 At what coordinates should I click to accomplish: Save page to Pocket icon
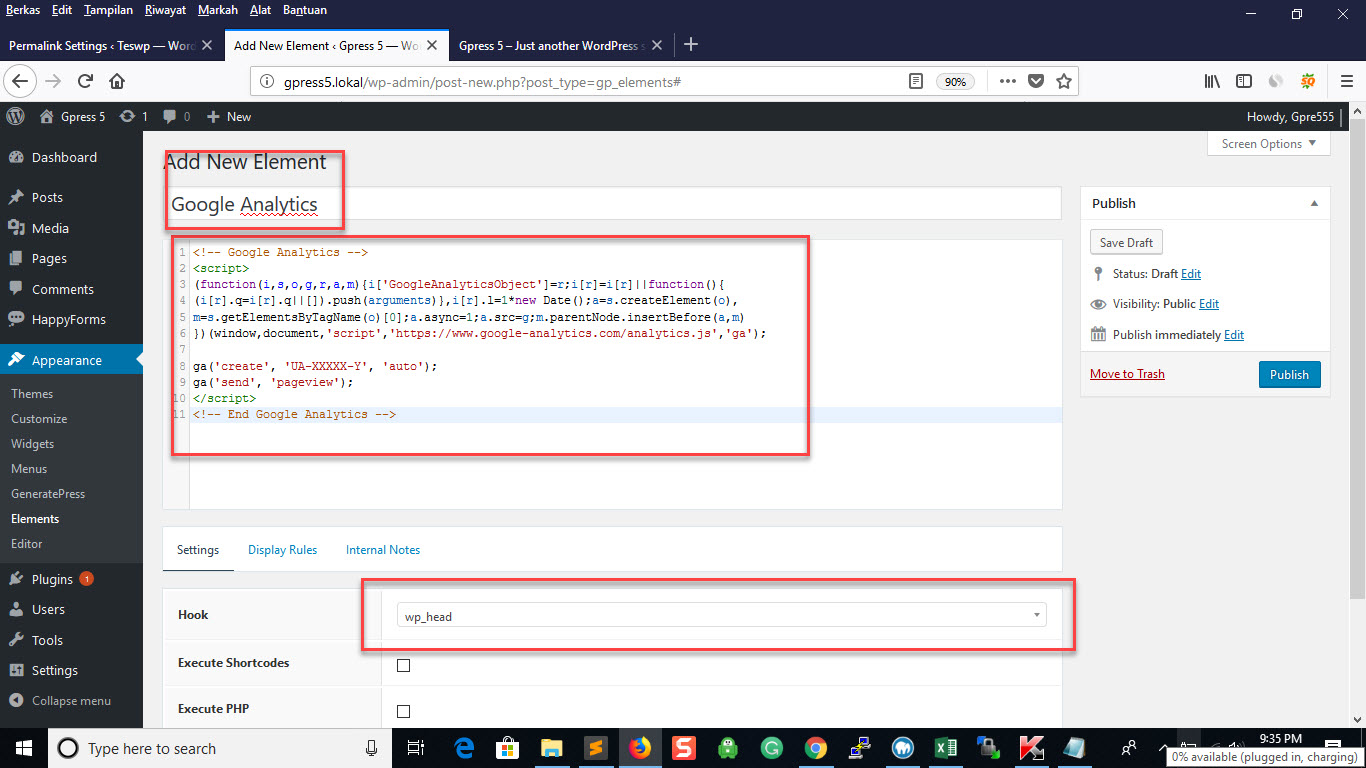tap(1036, 82)
